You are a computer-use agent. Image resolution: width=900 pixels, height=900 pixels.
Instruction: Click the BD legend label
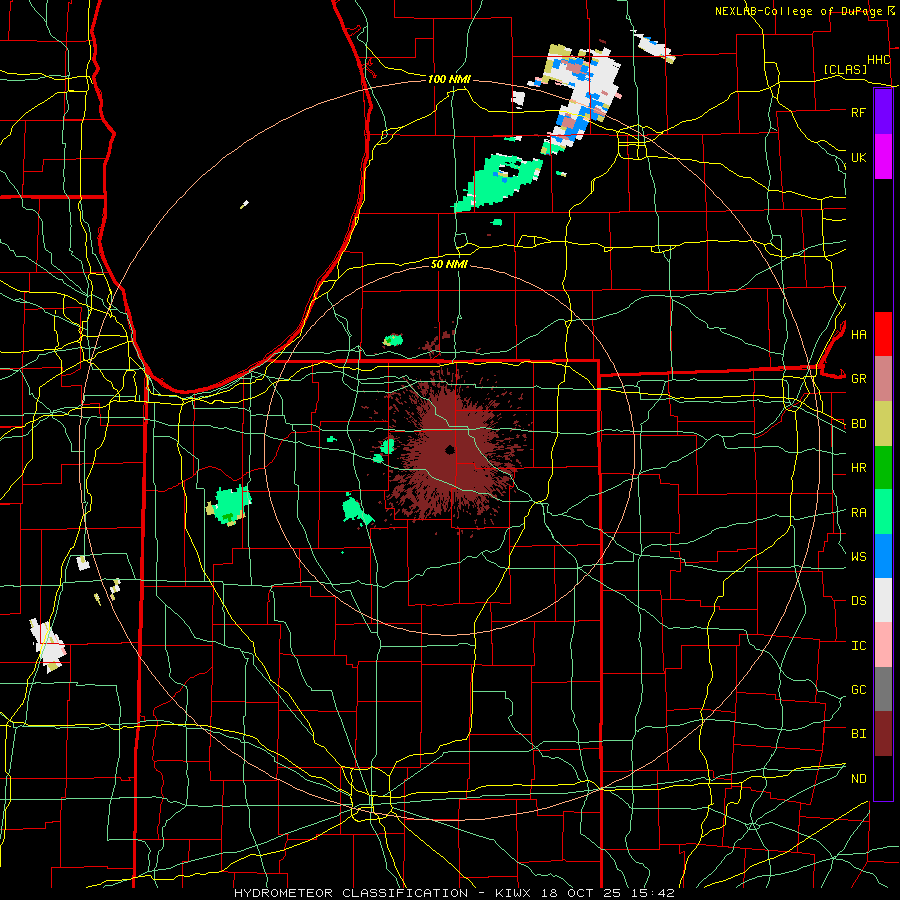pos(858,424)
